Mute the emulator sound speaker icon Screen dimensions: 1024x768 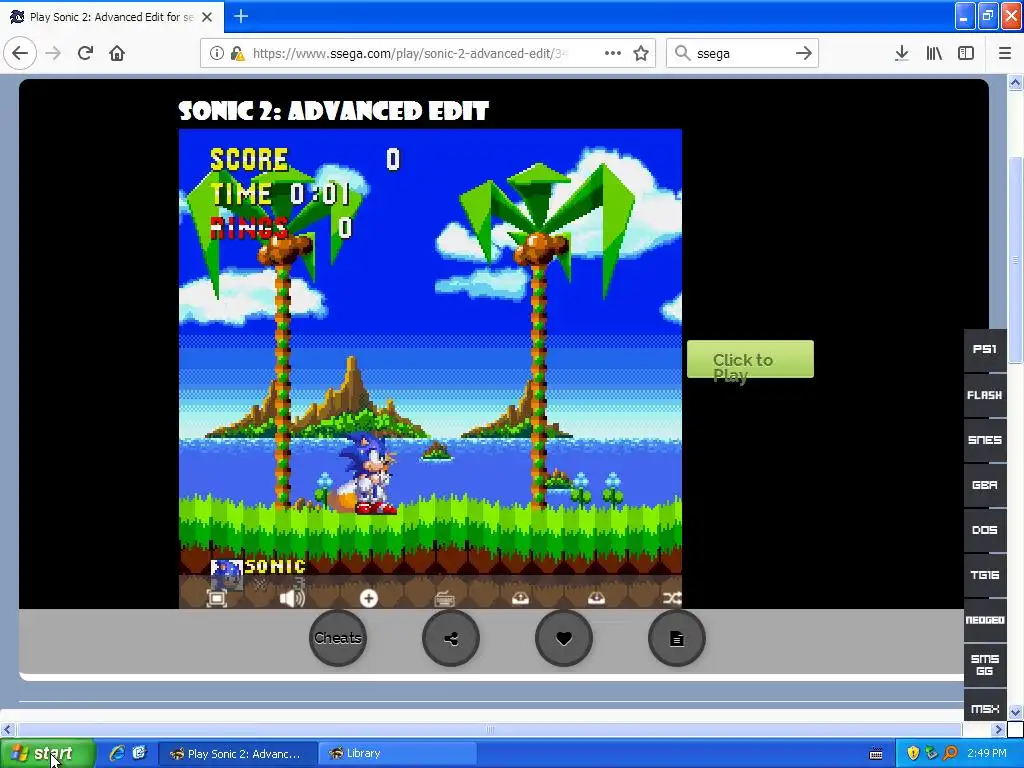coord(292,598)
